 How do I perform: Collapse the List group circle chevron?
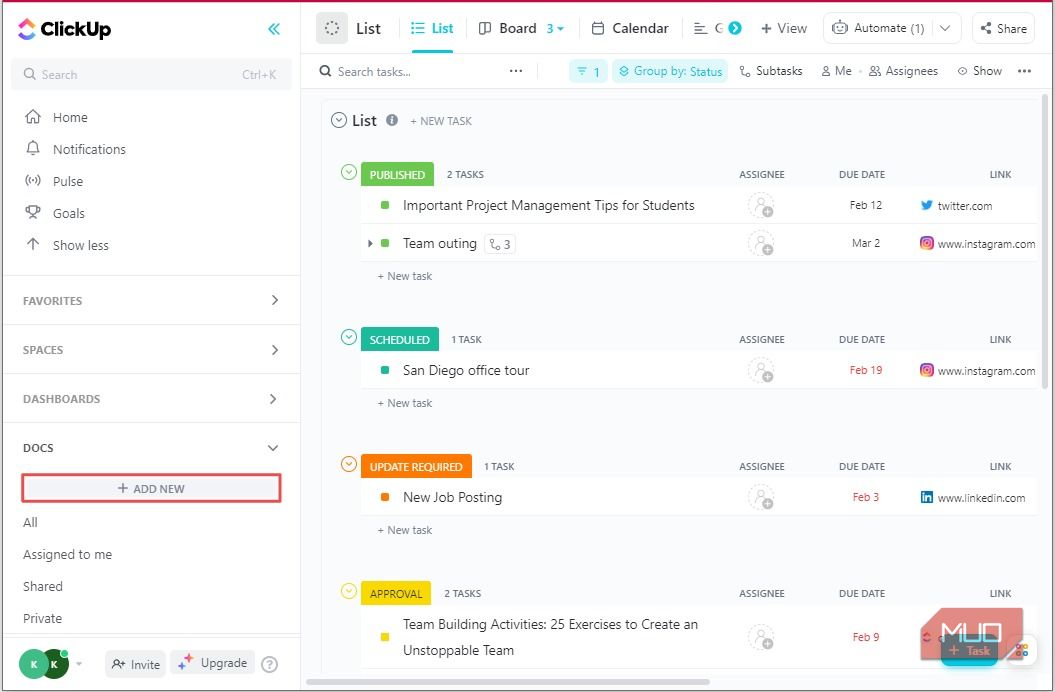pyautogui.click(x=339, y=120)
